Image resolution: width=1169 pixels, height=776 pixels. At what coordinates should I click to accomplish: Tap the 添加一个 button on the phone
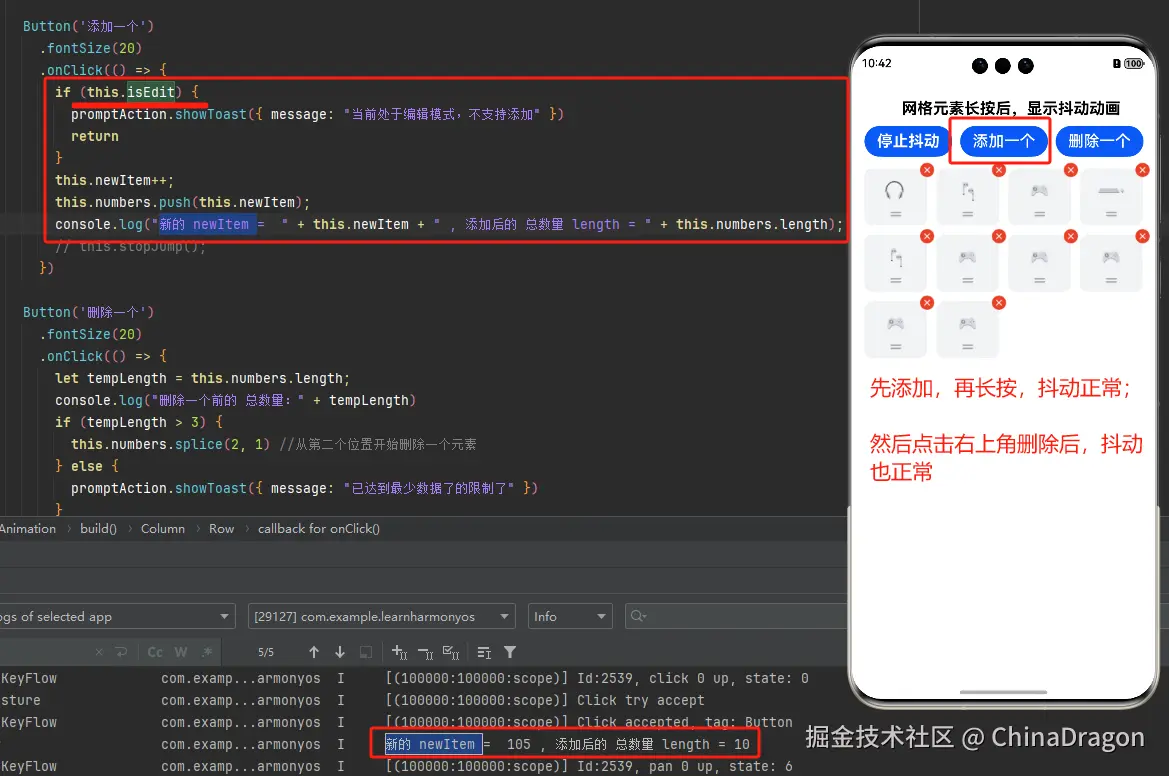[1001, 141]
